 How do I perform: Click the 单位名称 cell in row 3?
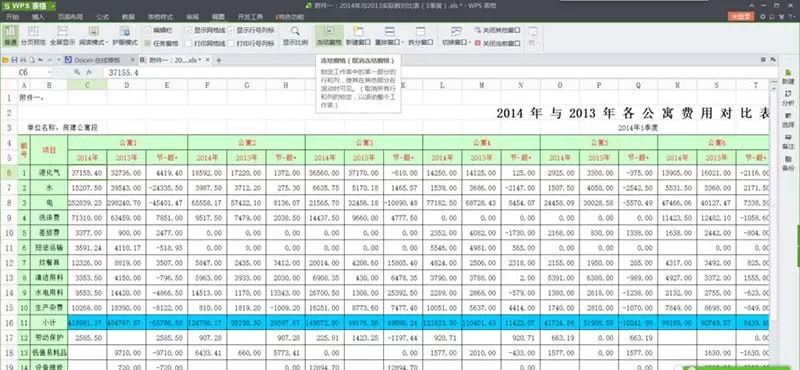(61, 128)
